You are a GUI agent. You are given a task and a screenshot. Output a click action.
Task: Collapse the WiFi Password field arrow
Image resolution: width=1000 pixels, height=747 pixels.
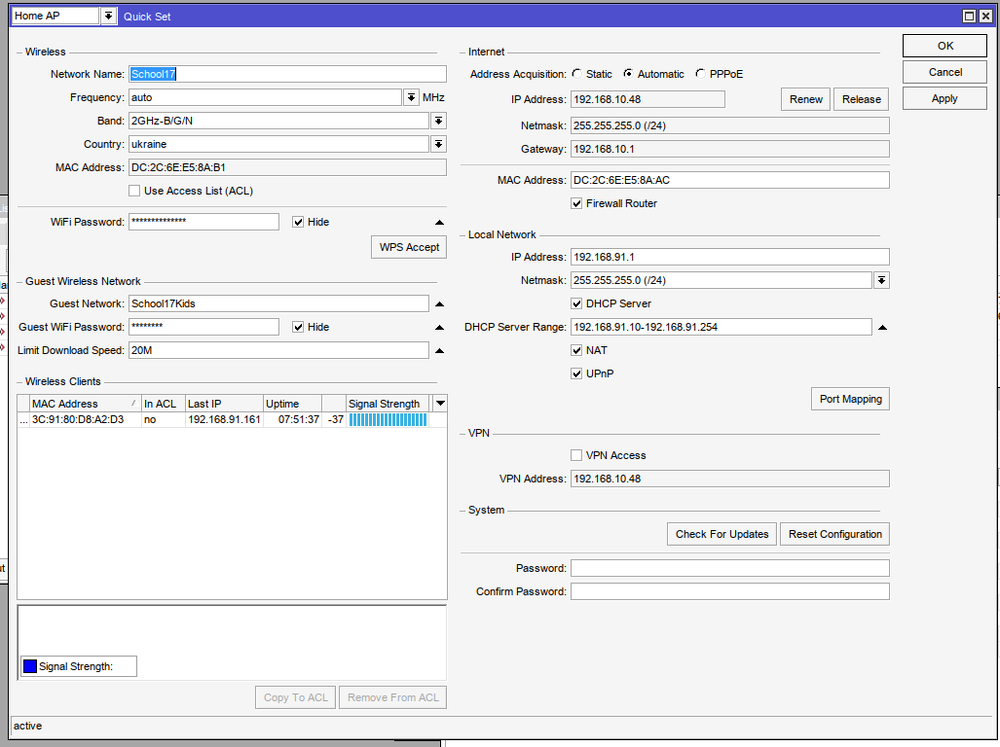click(438, 222)
